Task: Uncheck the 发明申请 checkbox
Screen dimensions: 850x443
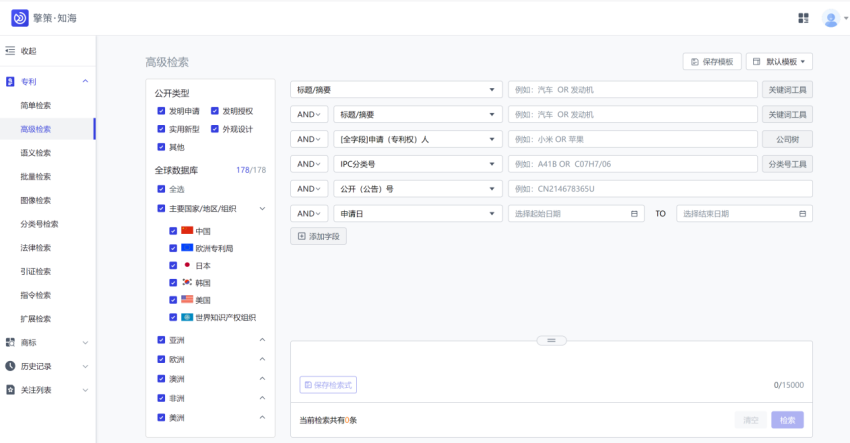Action: (x=161, y=111)
